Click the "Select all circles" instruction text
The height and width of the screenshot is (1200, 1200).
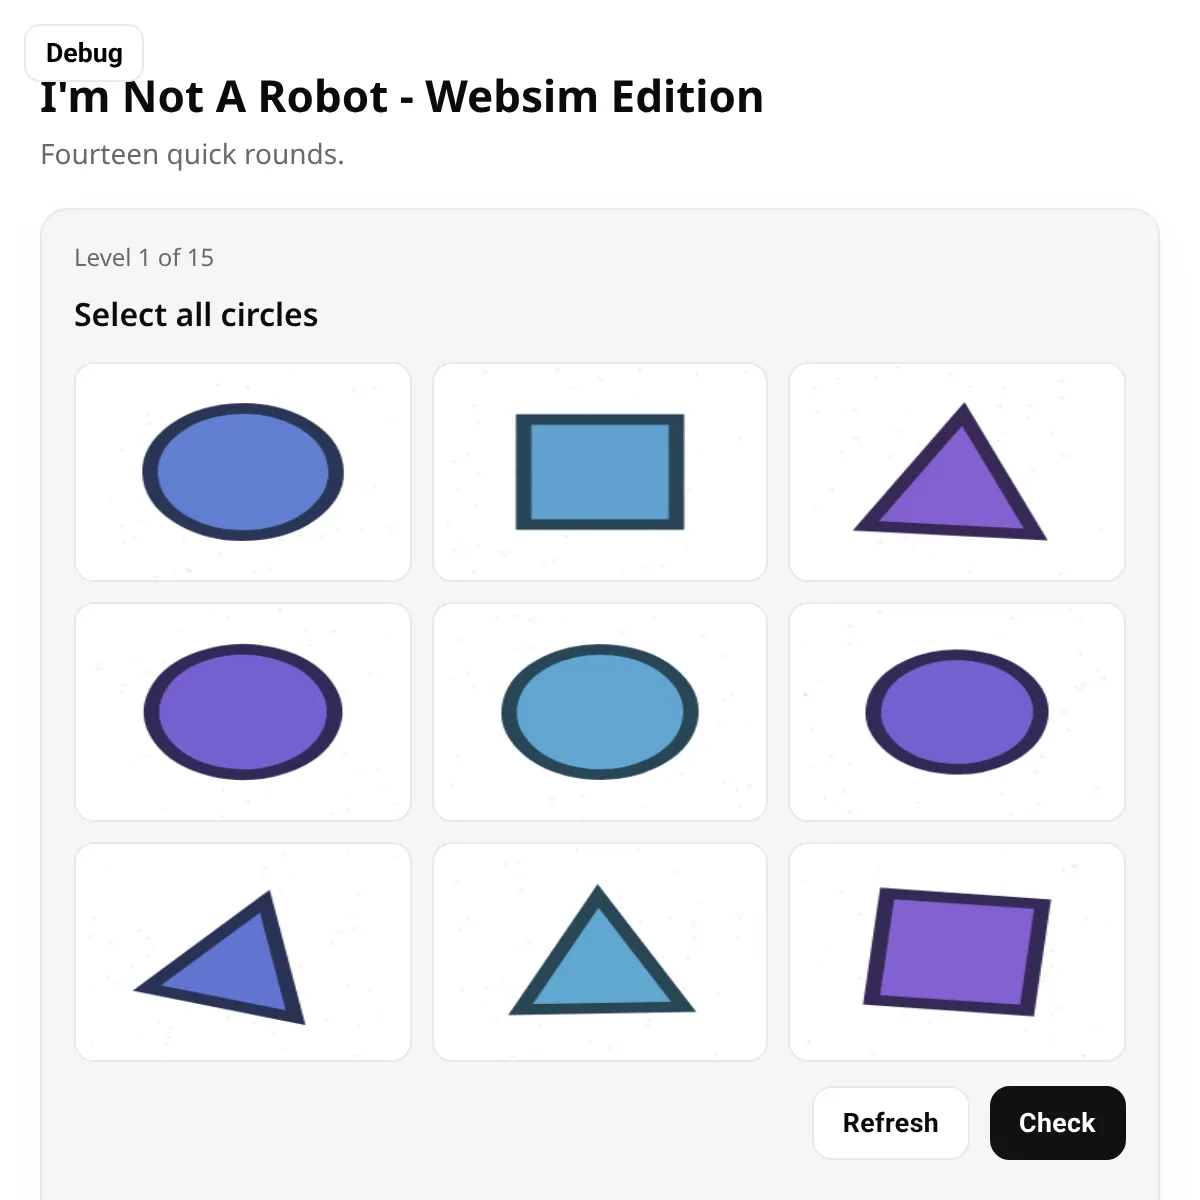[196, 315]
